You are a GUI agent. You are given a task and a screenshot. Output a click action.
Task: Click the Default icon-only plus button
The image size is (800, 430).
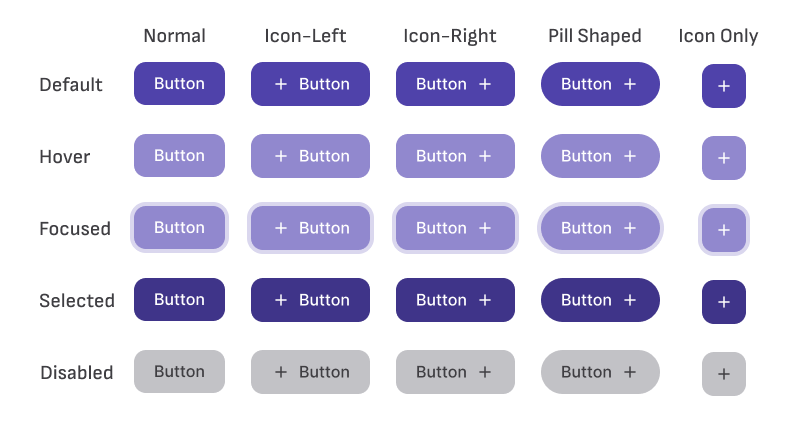point(724,86)
